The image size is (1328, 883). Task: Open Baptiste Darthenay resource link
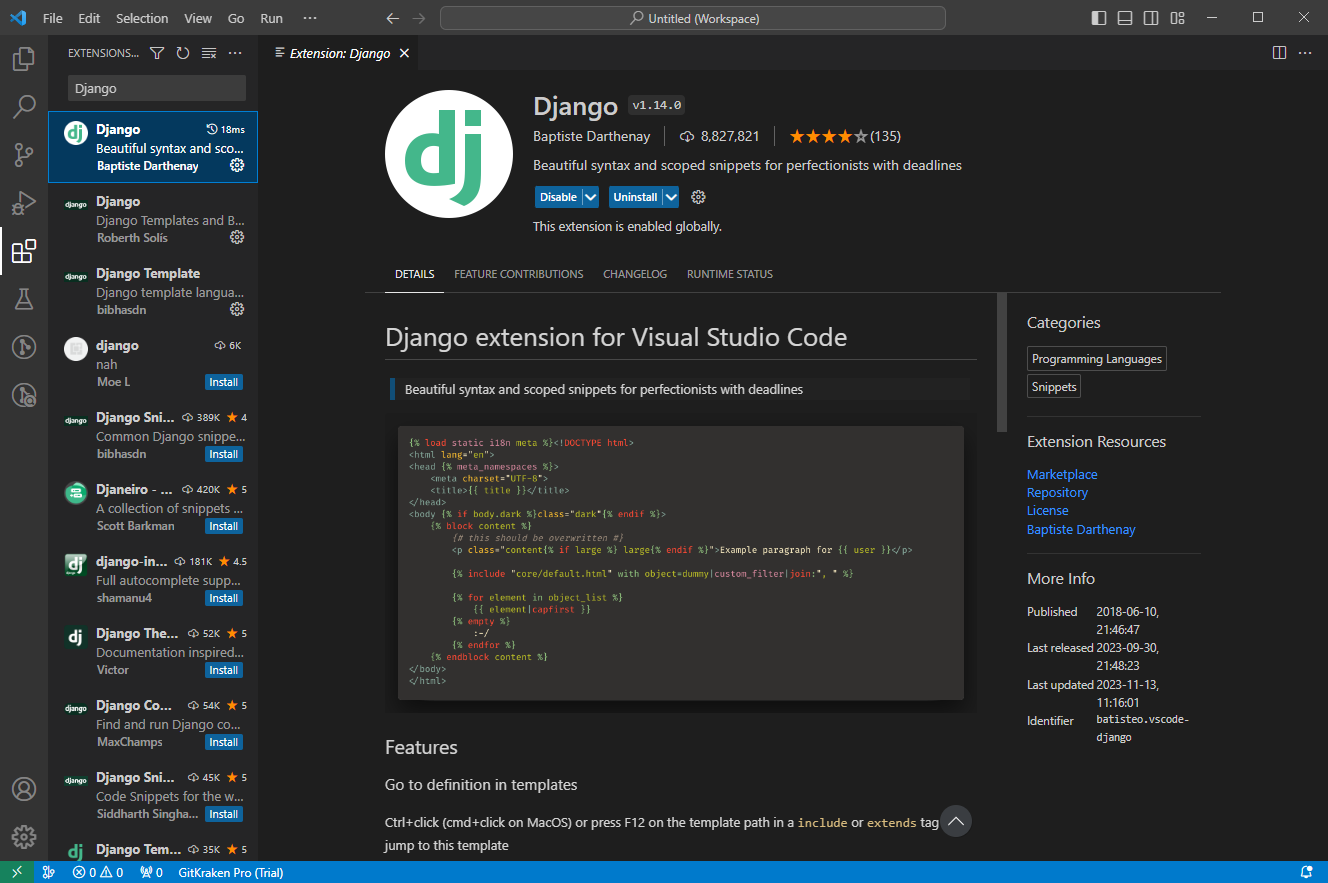1081,529
